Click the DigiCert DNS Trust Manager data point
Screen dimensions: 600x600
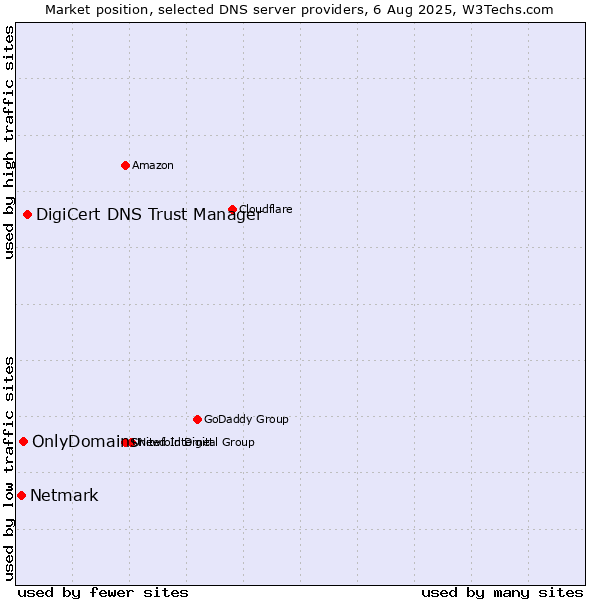click(x=27, y=214)
